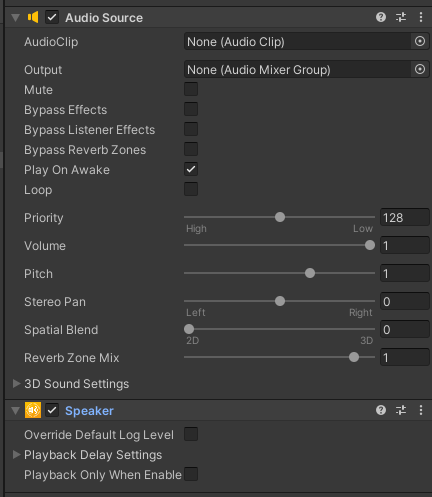This screenshot has width=432, height=497.
Task: Uncheck Play On Awake
Action: (x=191, y=169)
